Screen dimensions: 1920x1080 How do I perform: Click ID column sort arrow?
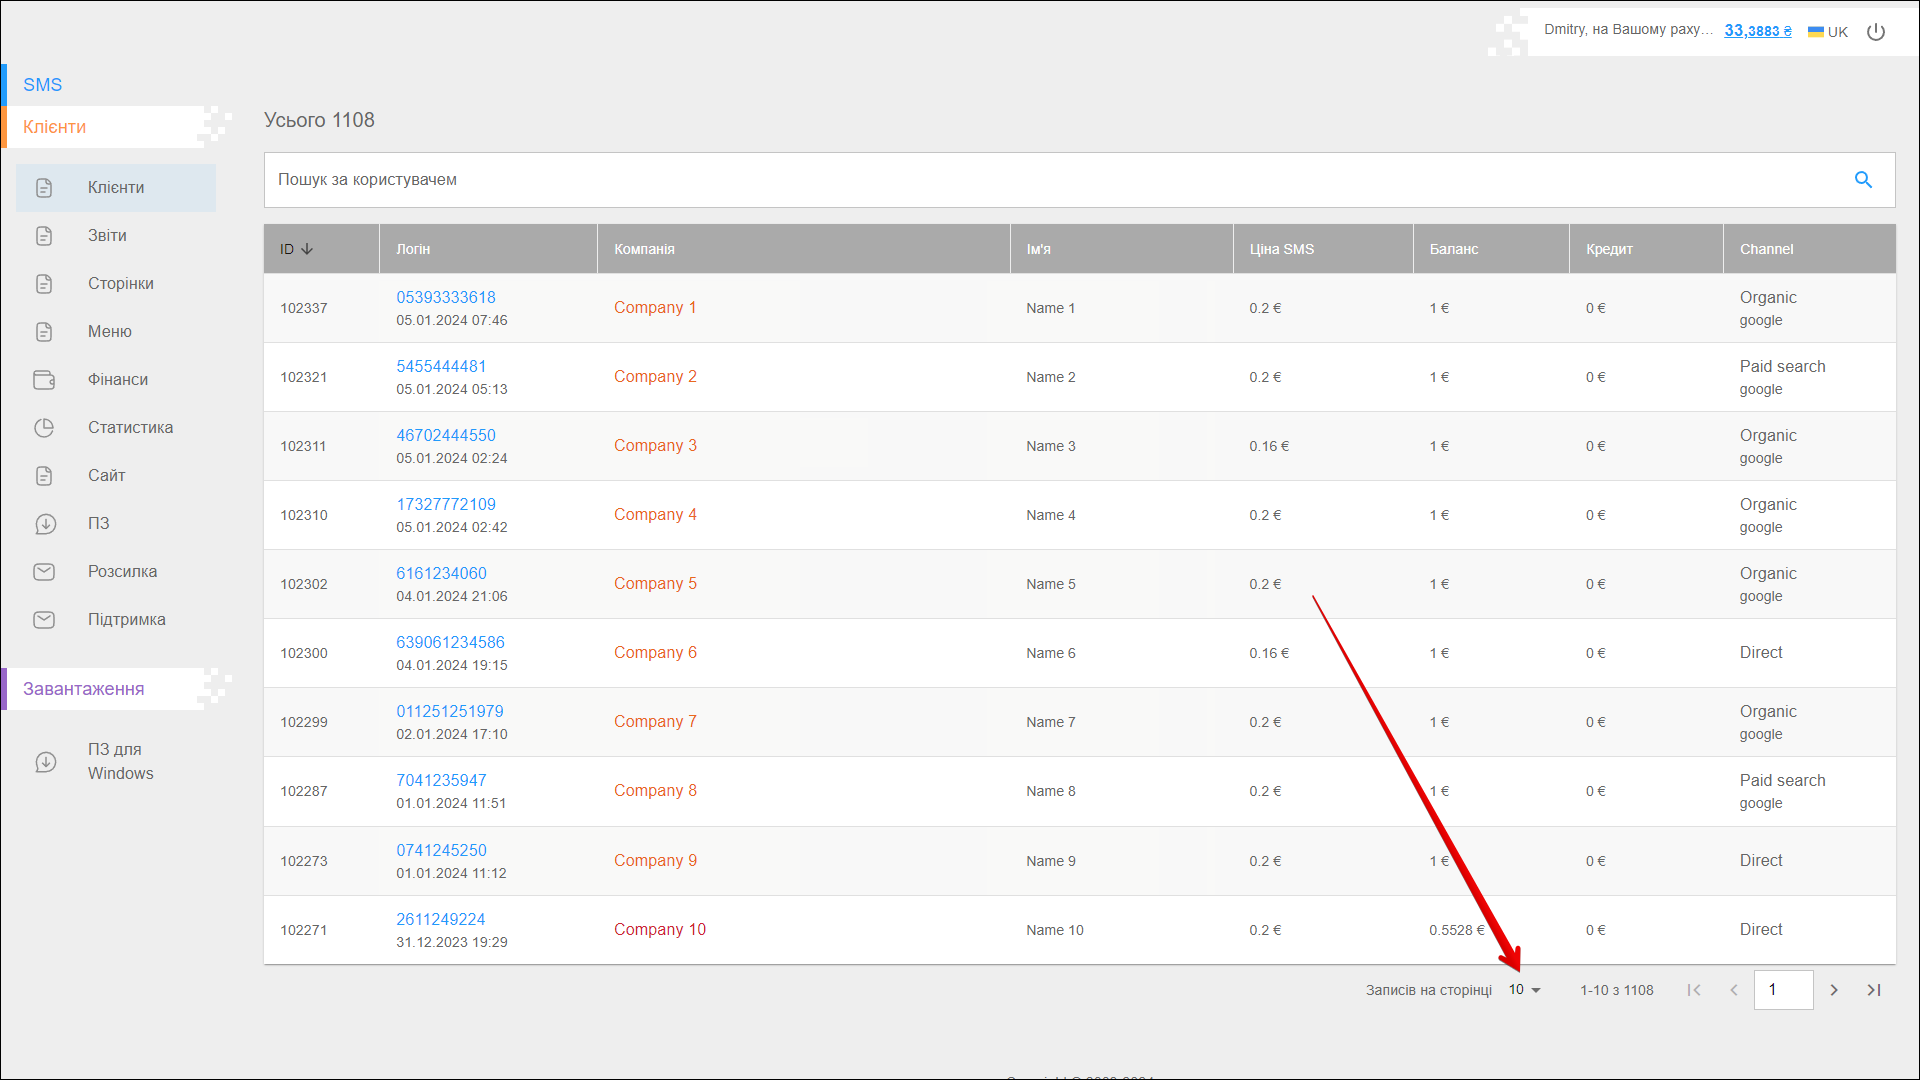[x=307, y=249]
